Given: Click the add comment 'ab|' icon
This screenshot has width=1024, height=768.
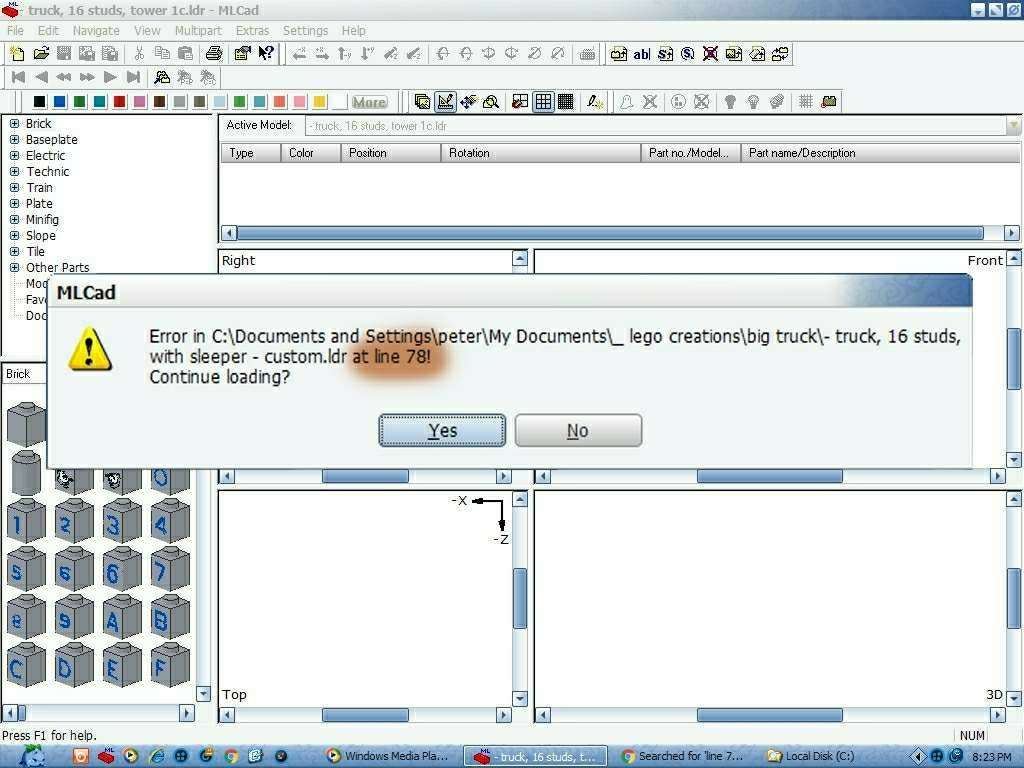Looking at the screenshot, I should [x=642, y=54].
